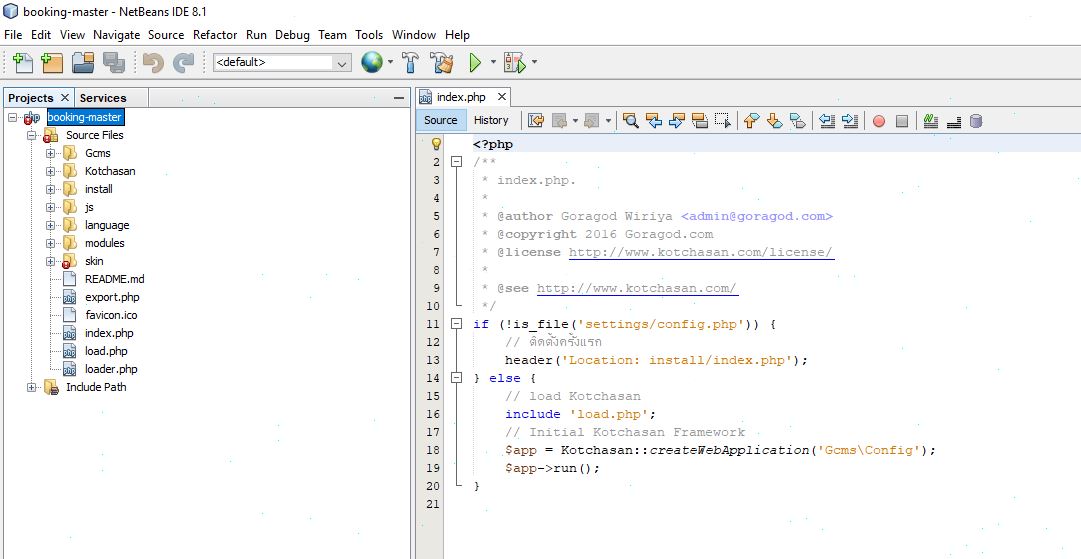The height and width of the screenshot is (559, 1081).
Task: Open the Navigate menu
Action: click(117, 34)
